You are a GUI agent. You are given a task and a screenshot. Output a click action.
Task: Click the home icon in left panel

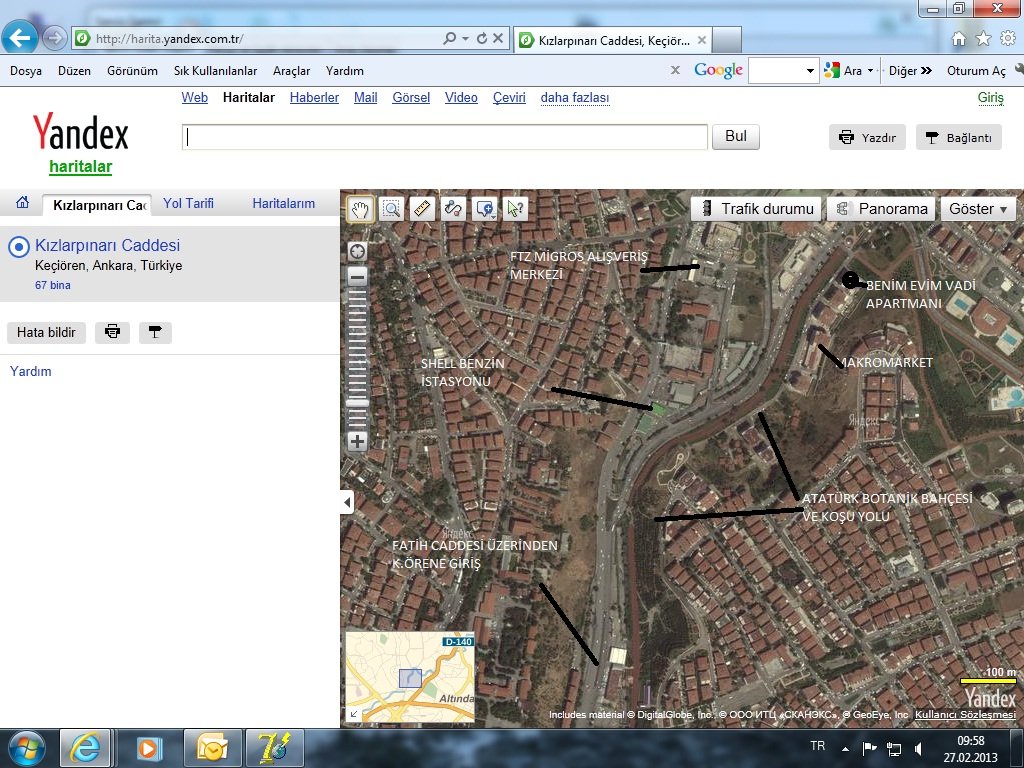tap(22, 202)
